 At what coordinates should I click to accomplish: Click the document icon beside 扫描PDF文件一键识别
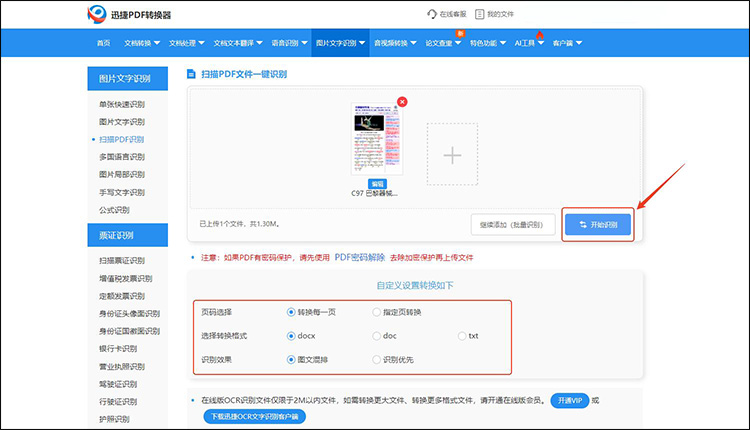coord(191,75)
